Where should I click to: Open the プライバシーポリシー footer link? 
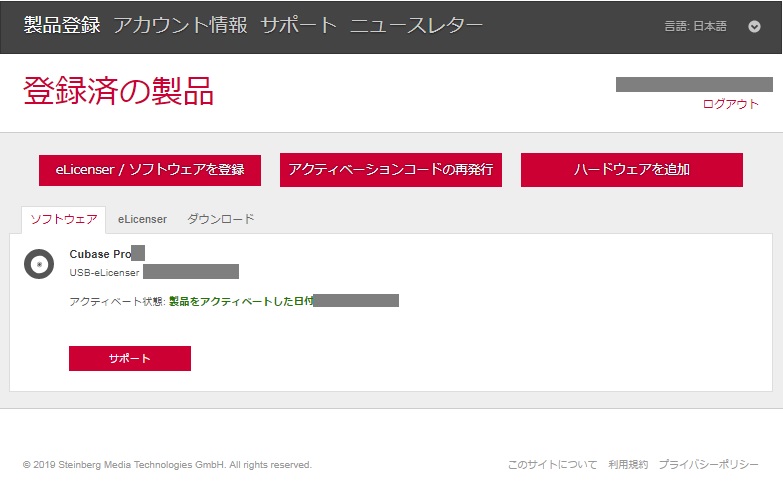pyautogui.click(x=709, y=465)
